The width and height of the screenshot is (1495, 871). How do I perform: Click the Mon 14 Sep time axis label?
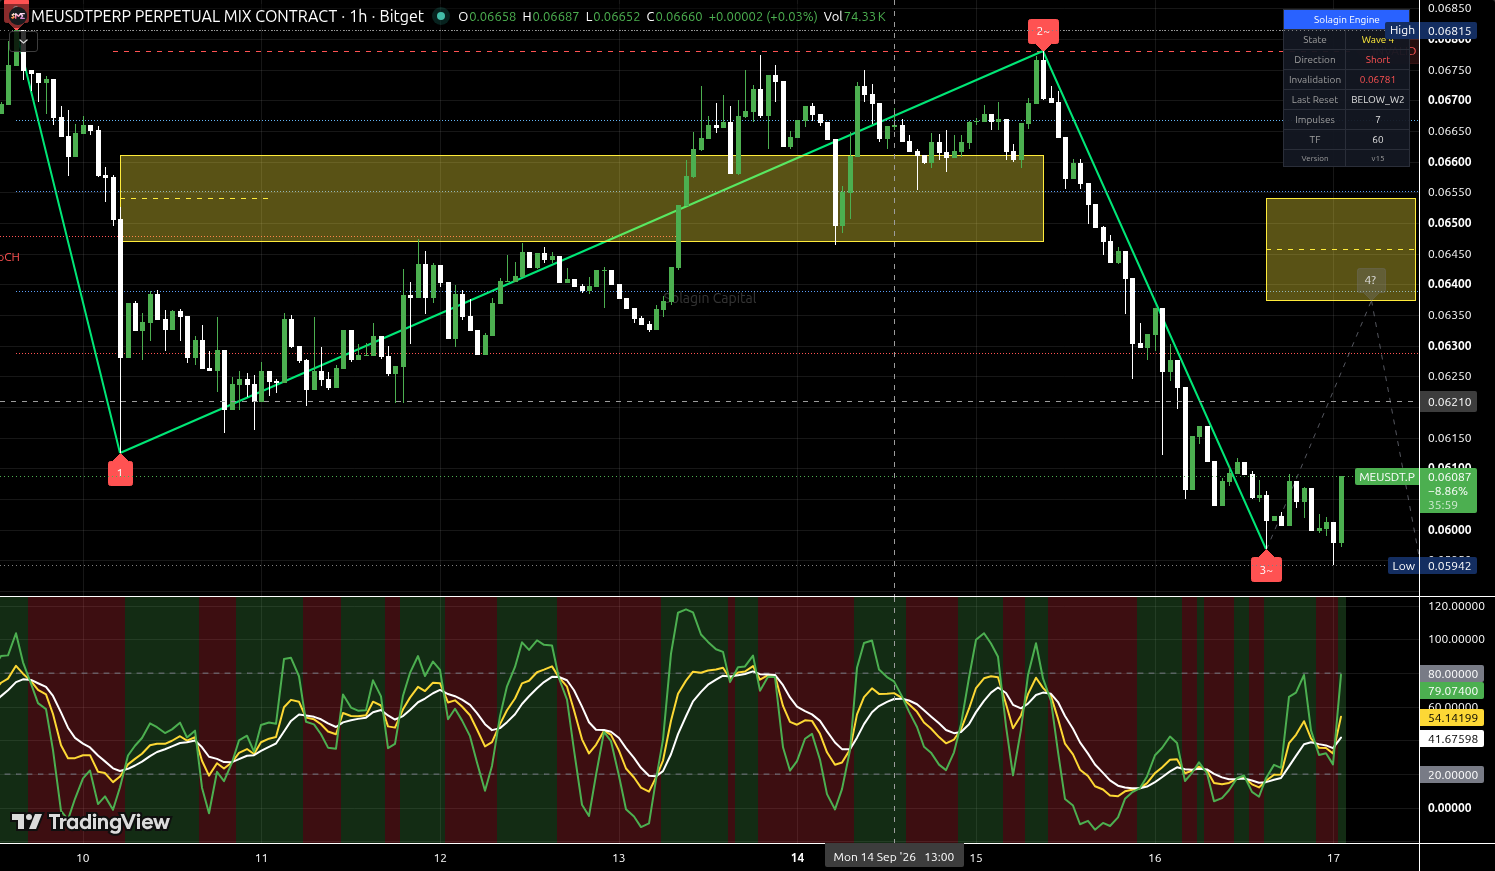tap(893, 857)
